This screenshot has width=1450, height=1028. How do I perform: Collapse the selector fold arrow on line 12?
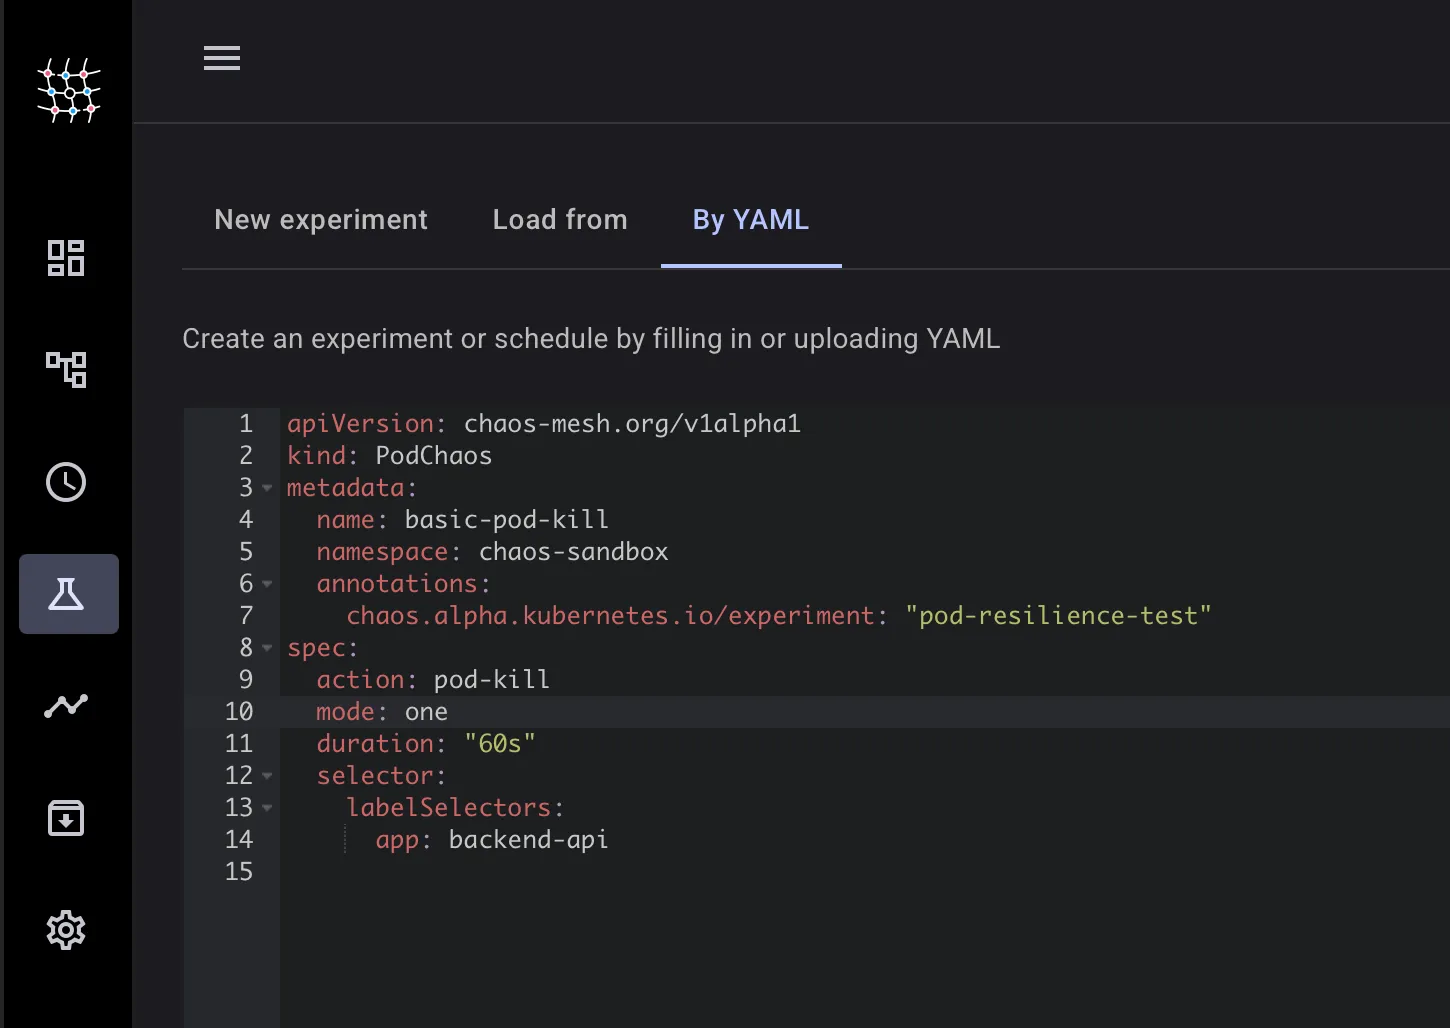click(267, 776)
